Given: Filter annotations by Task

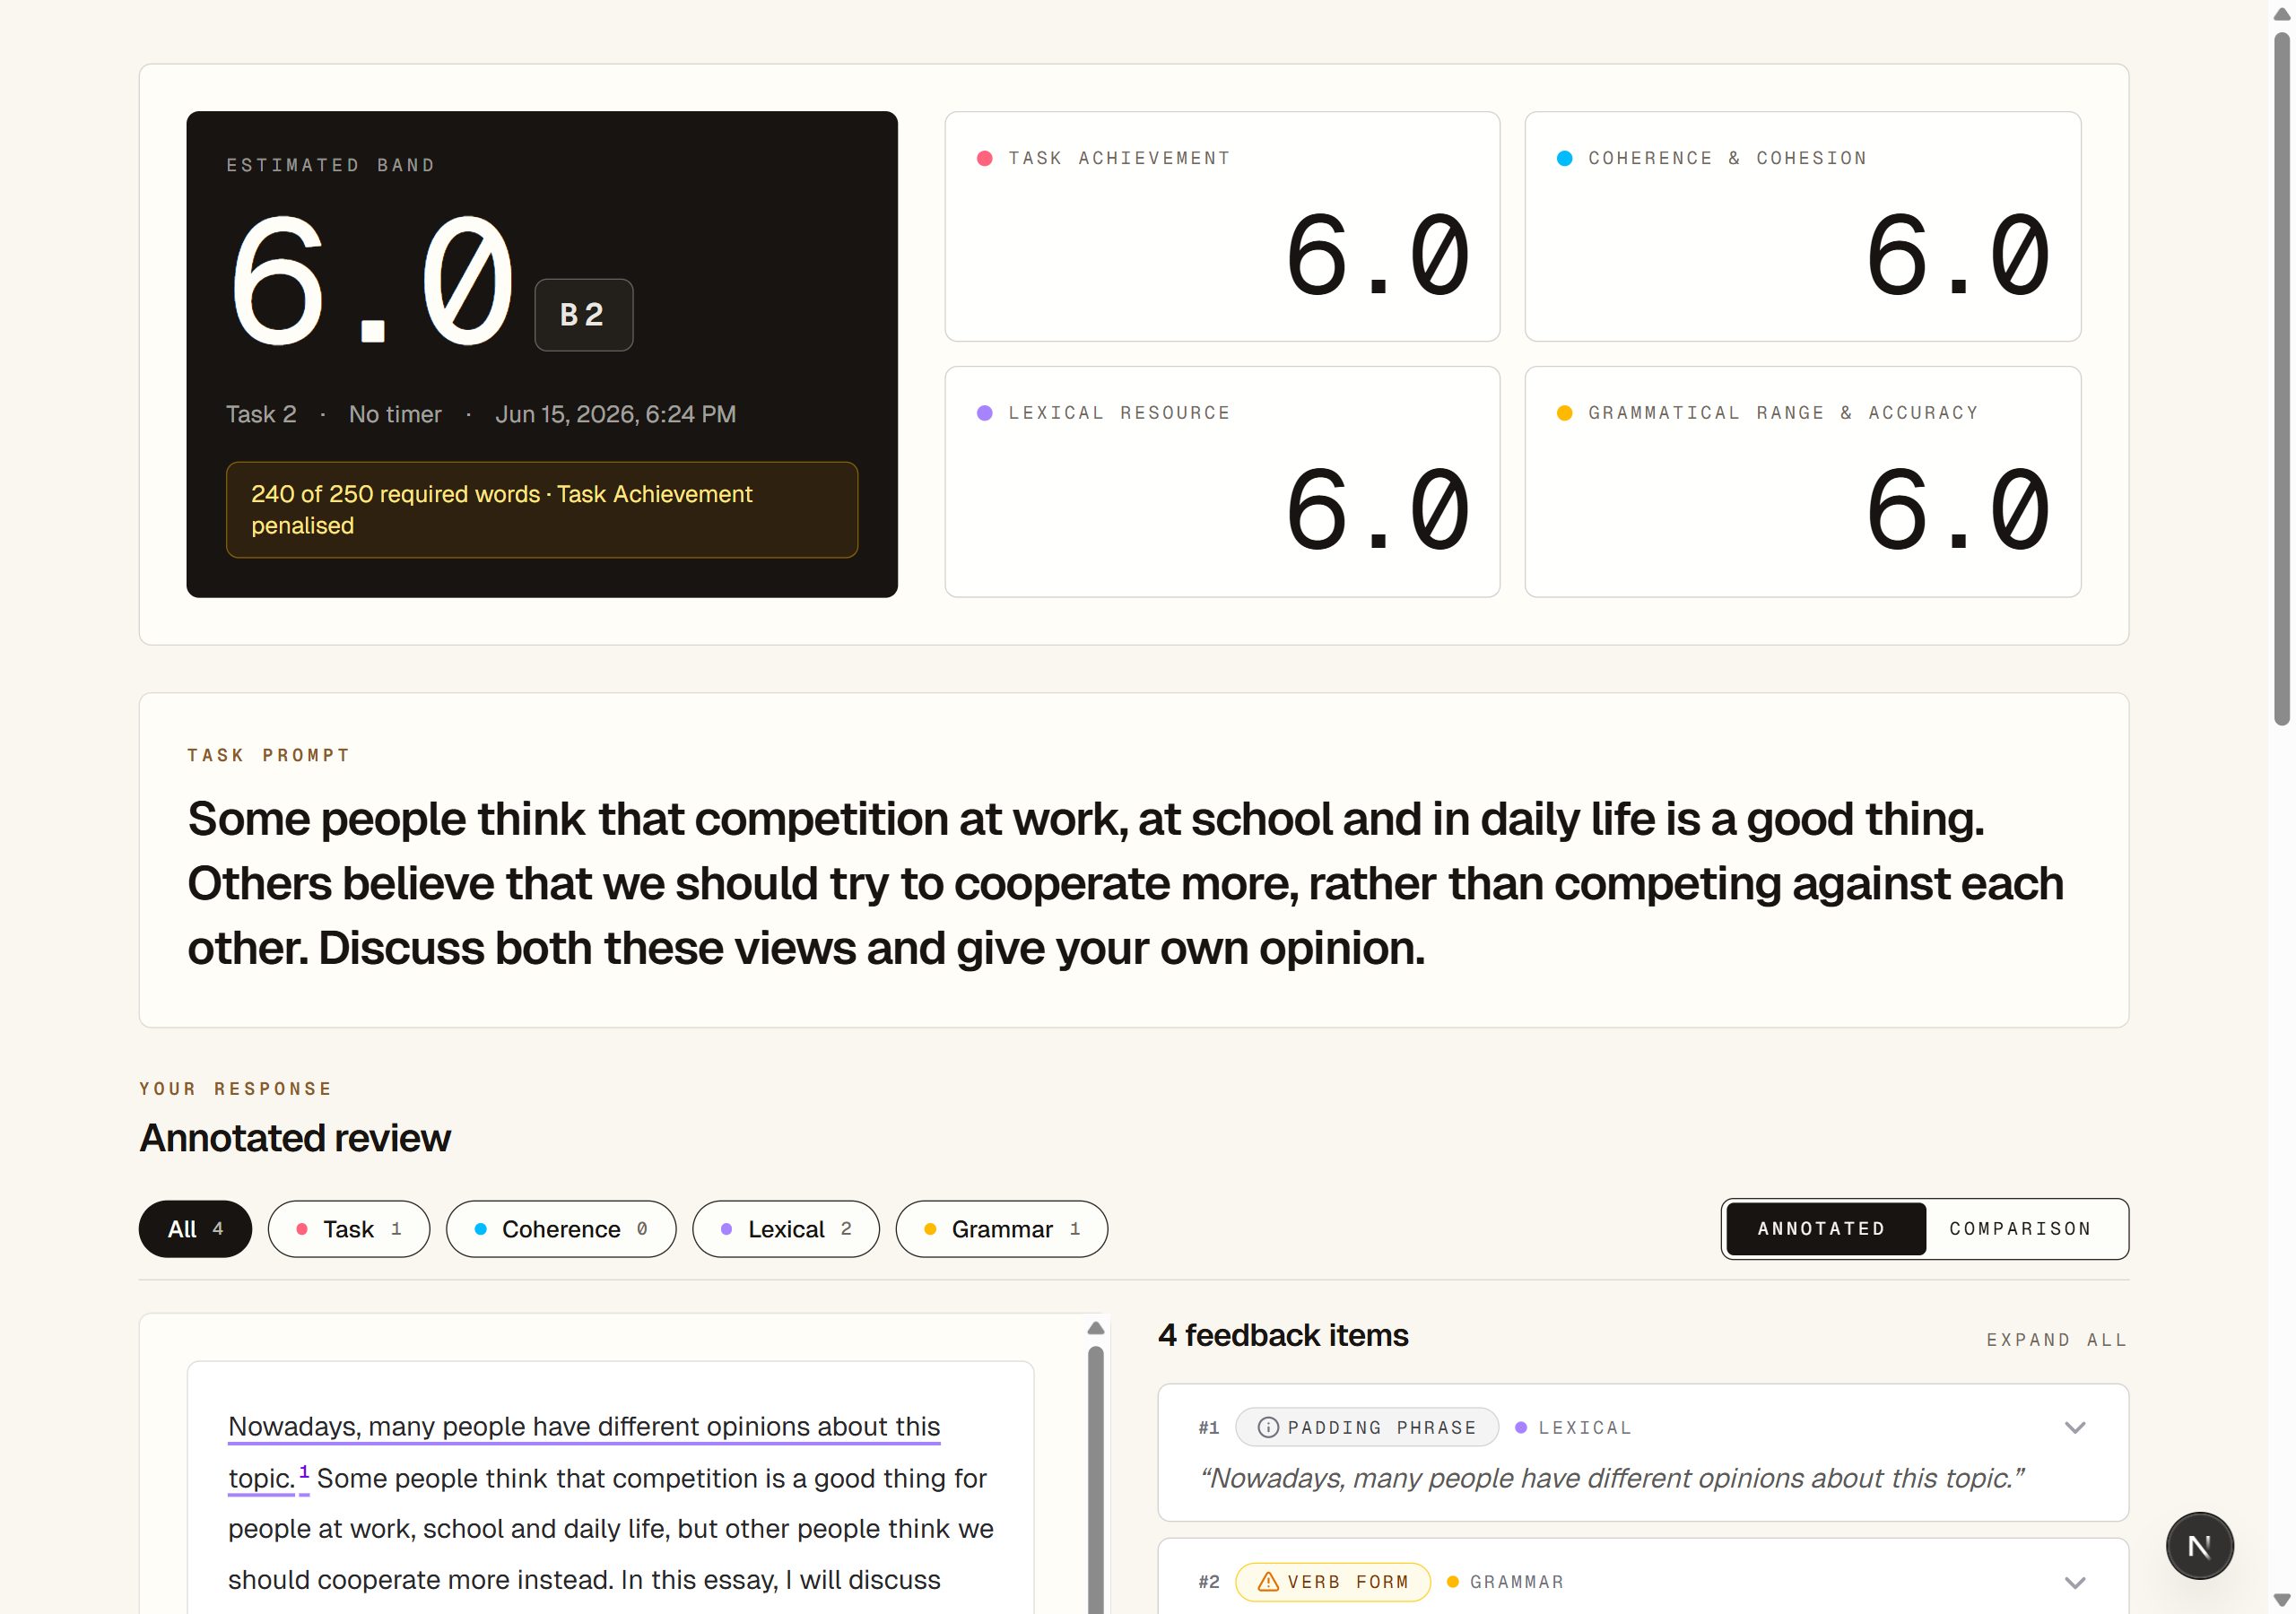Looking at the screenshot, I should click(x=348, y=1228).
